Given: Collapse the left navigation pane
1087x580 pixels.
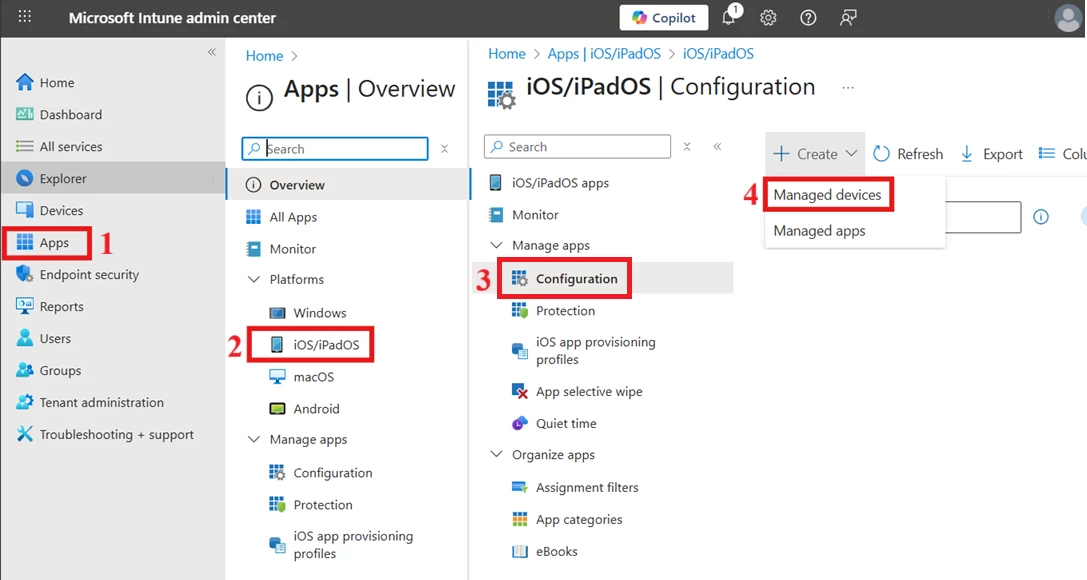Looking at the screenshot, I should tap(212, 52).
